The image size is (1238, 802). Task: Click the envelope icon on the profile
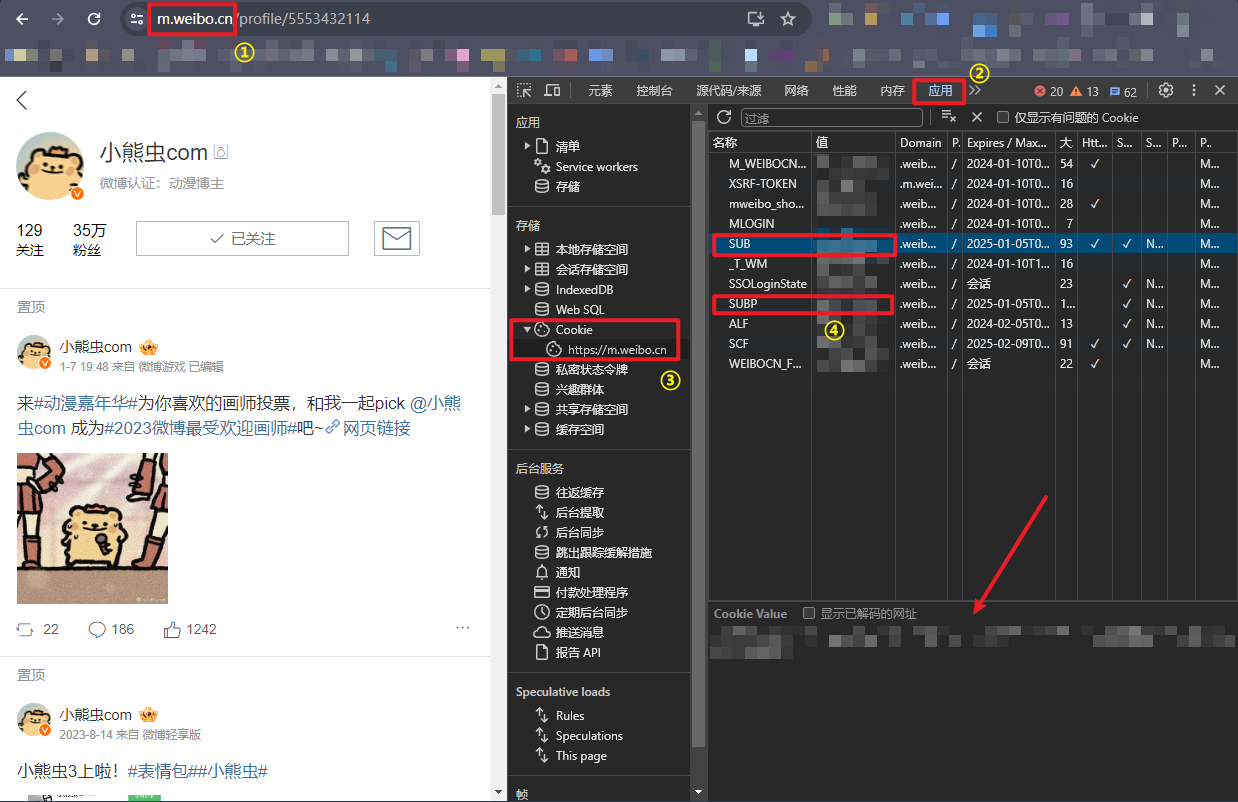tap(397, 238)
